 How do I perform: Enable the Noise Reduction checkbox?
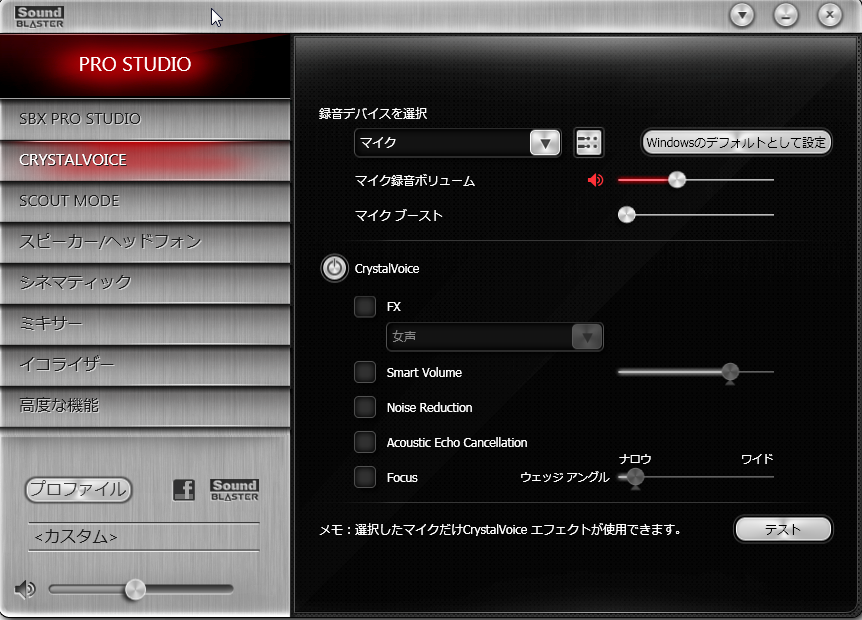pyautogui.click(x=365, y=407)
